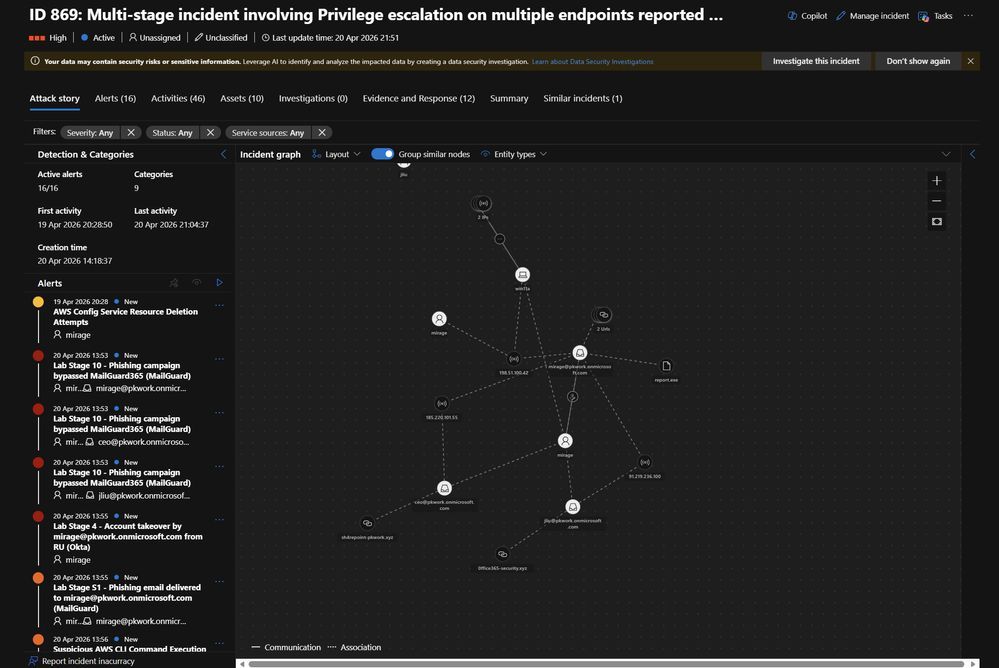Open Evidence and Response (12) tab
The width and height of the screenshot is (999, 668).
click(419, 98)
